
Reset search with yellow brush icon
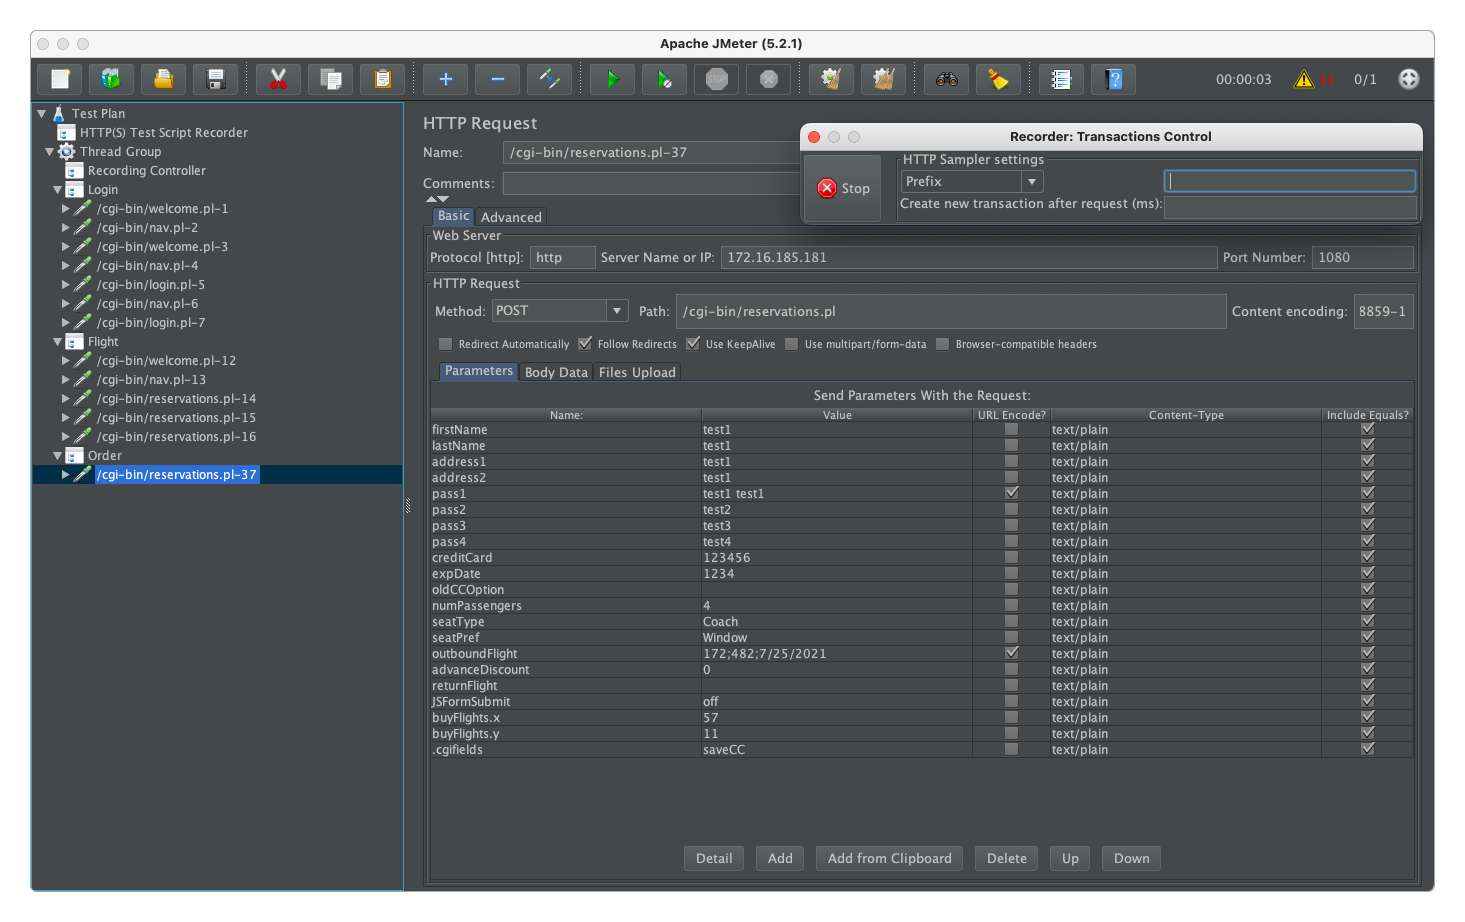click(999, 79)
